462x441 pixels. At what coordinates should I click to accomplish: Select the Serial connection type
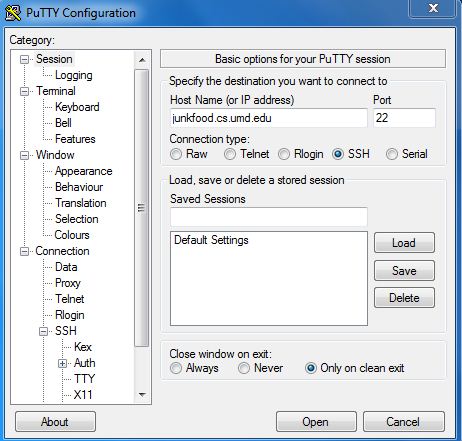(392, 154)
